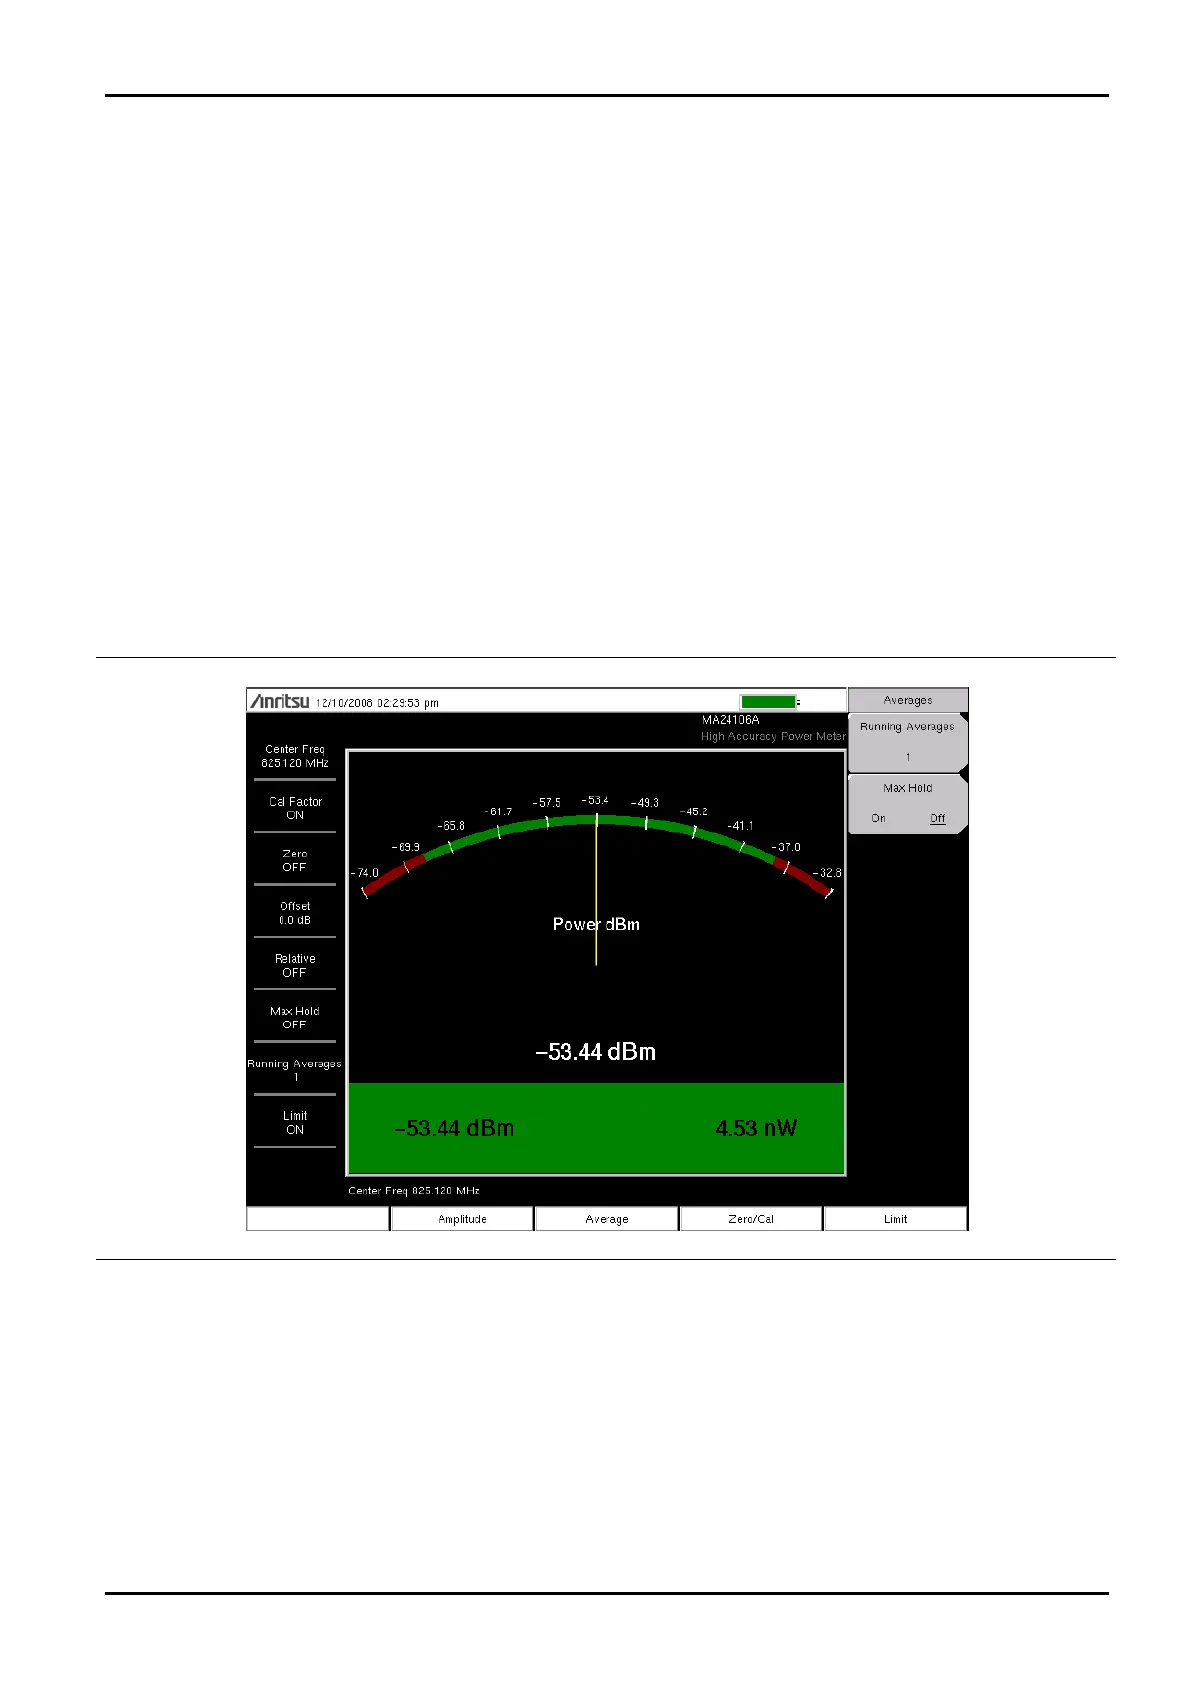This screenshot has width=1190, height=1684.
Task: Click the -65.8 scale label
Action: [451, 826]
